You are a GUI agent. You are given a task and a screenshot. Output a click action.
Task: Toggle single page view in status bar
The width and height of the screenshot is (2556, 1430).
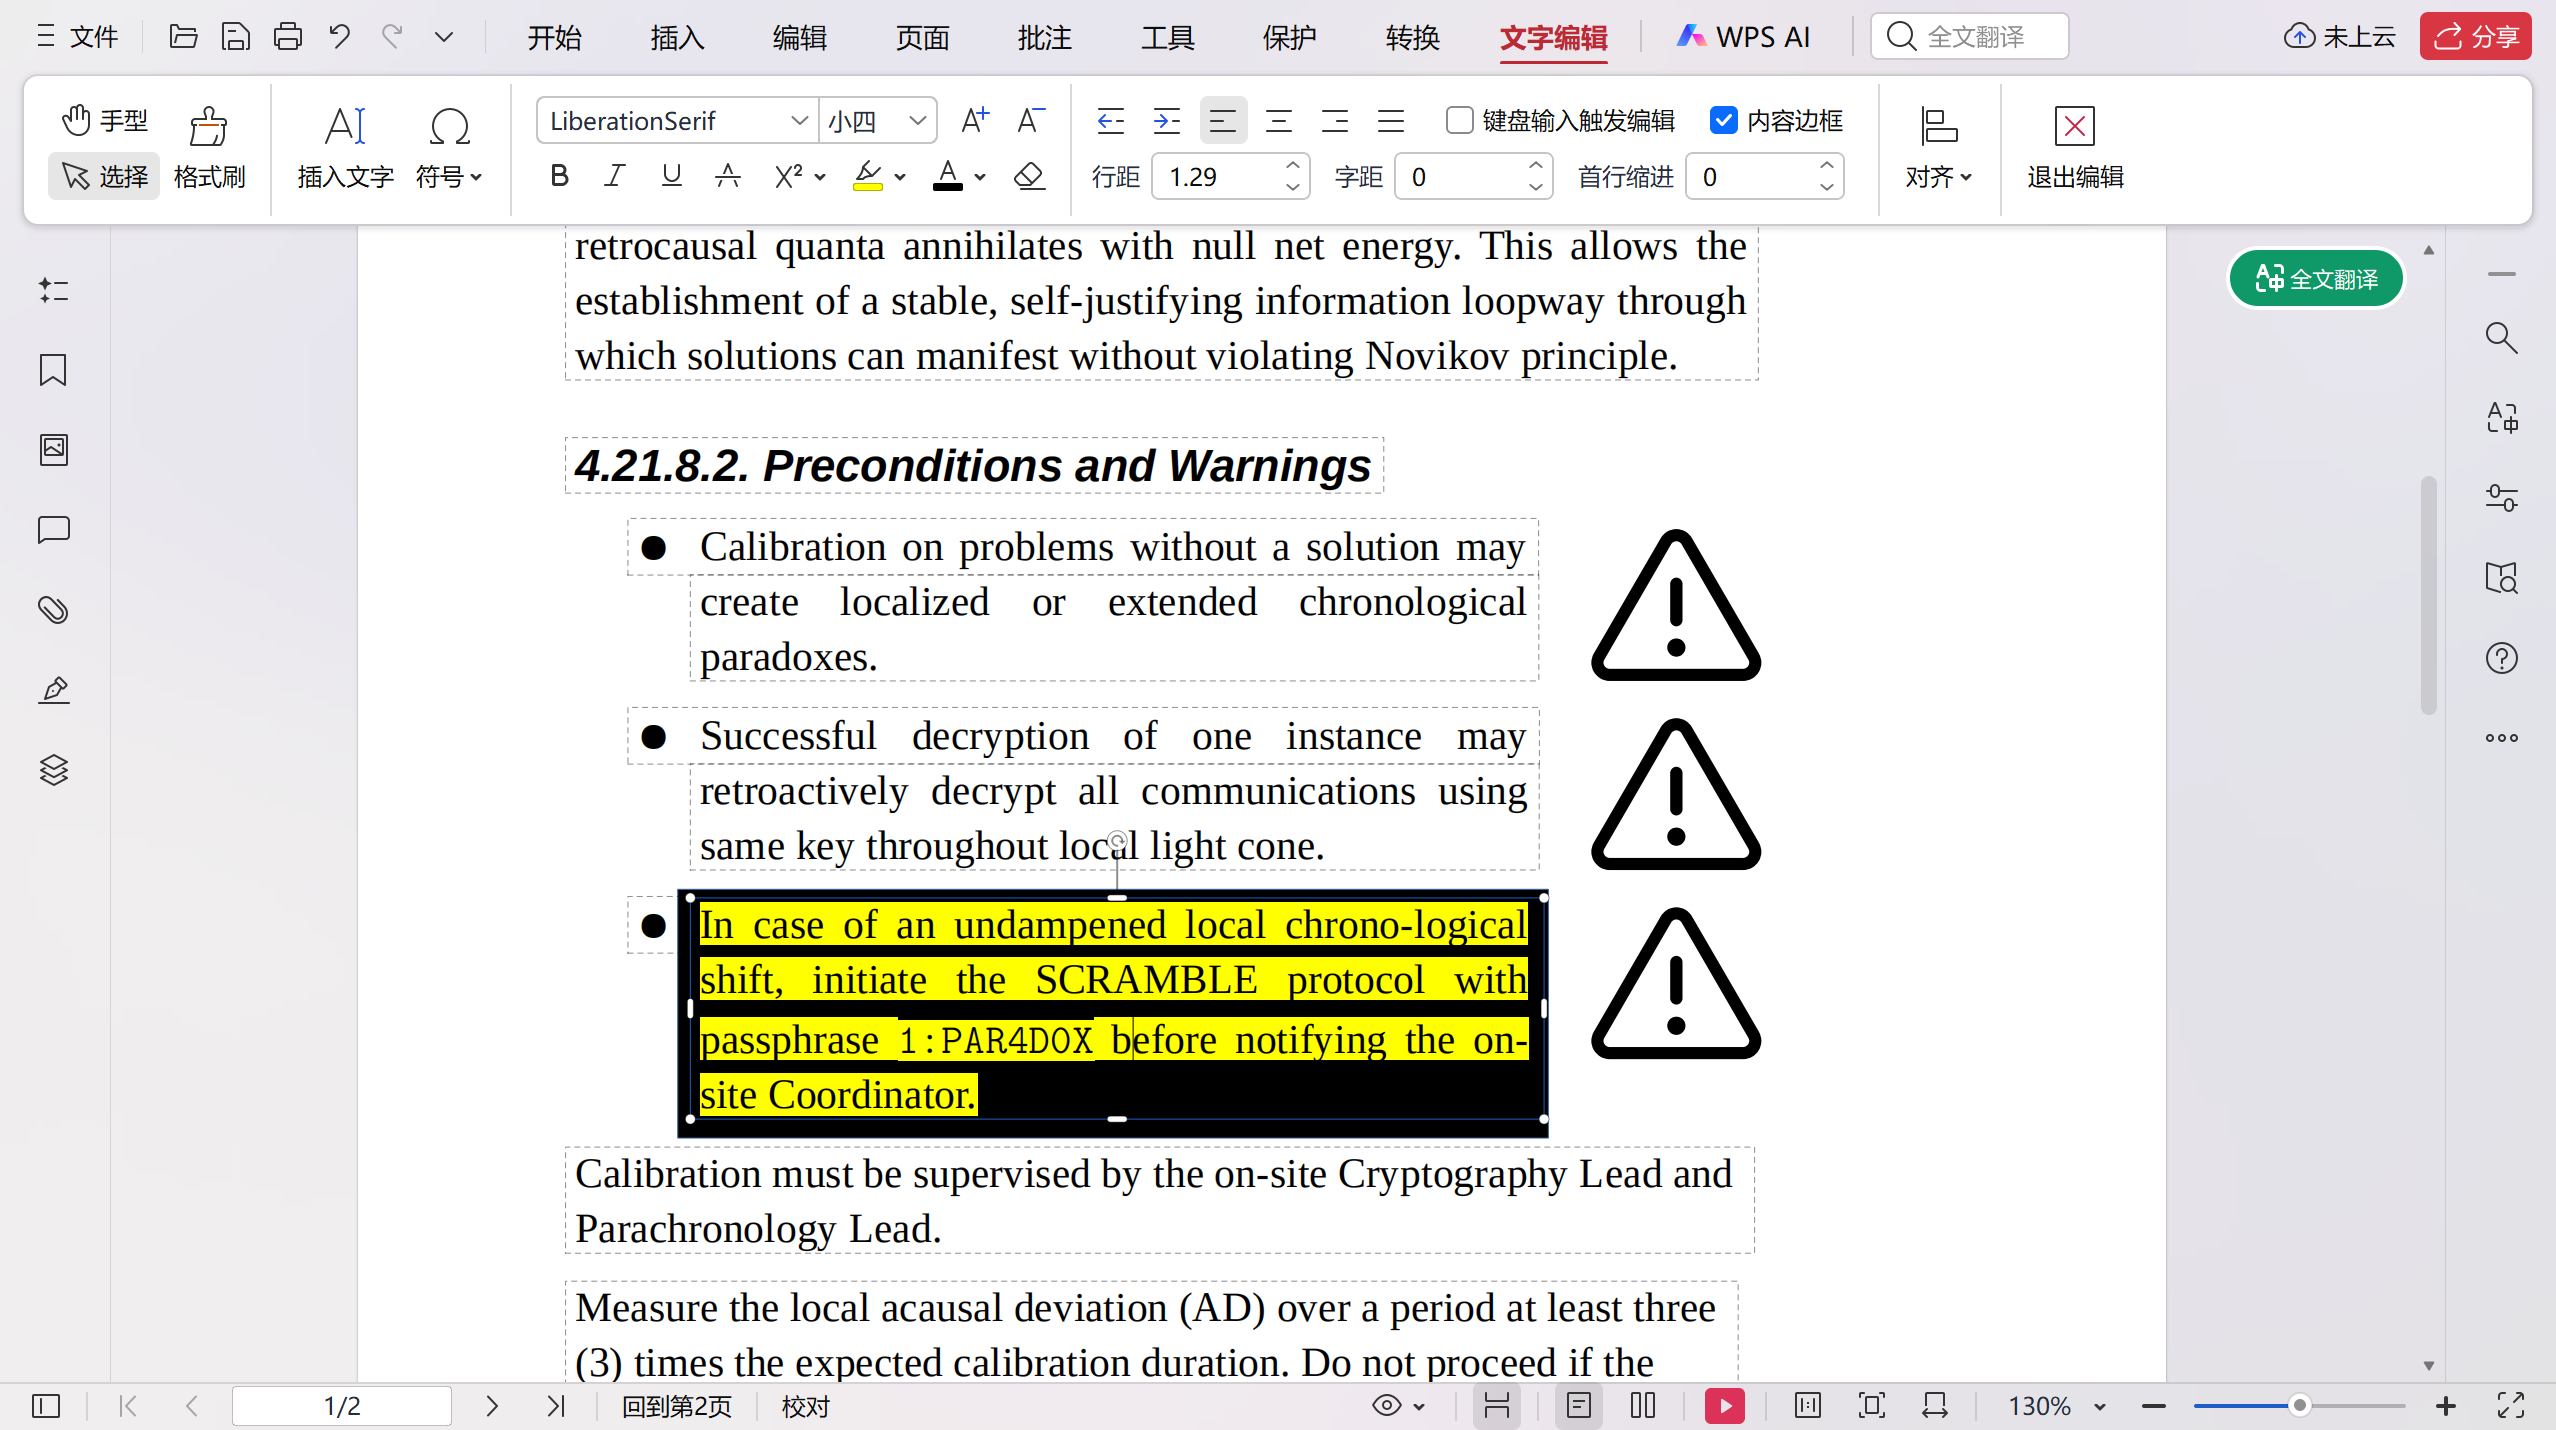(x=1579, y=1406)
